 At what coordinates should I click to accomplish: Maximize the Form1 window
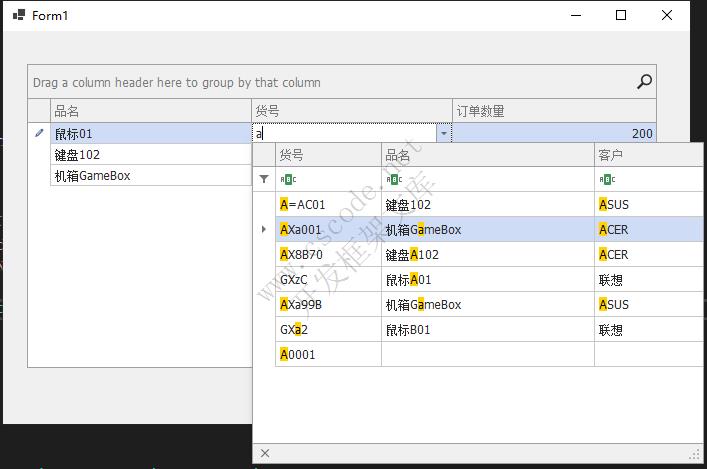point(621,15)
